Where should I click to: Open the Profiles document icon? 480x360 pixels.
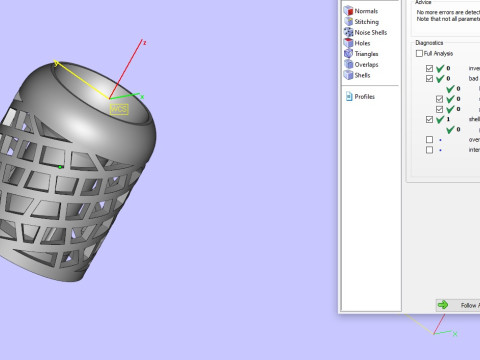[x=349, y=96]
